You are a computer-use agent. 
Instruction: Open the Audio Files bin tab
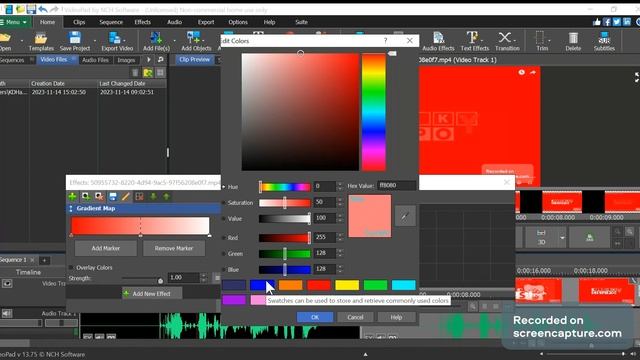(x=95, y=60)
